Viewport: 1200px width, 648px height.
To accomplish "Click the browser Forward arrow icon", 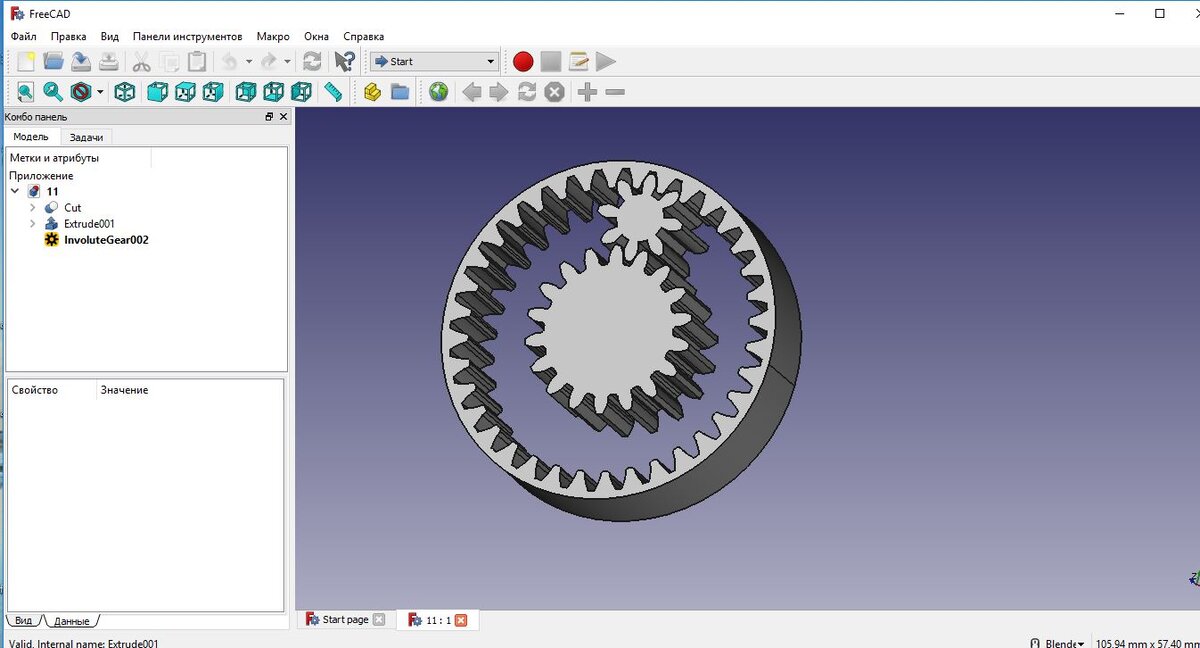I will (x=499, y=92).
